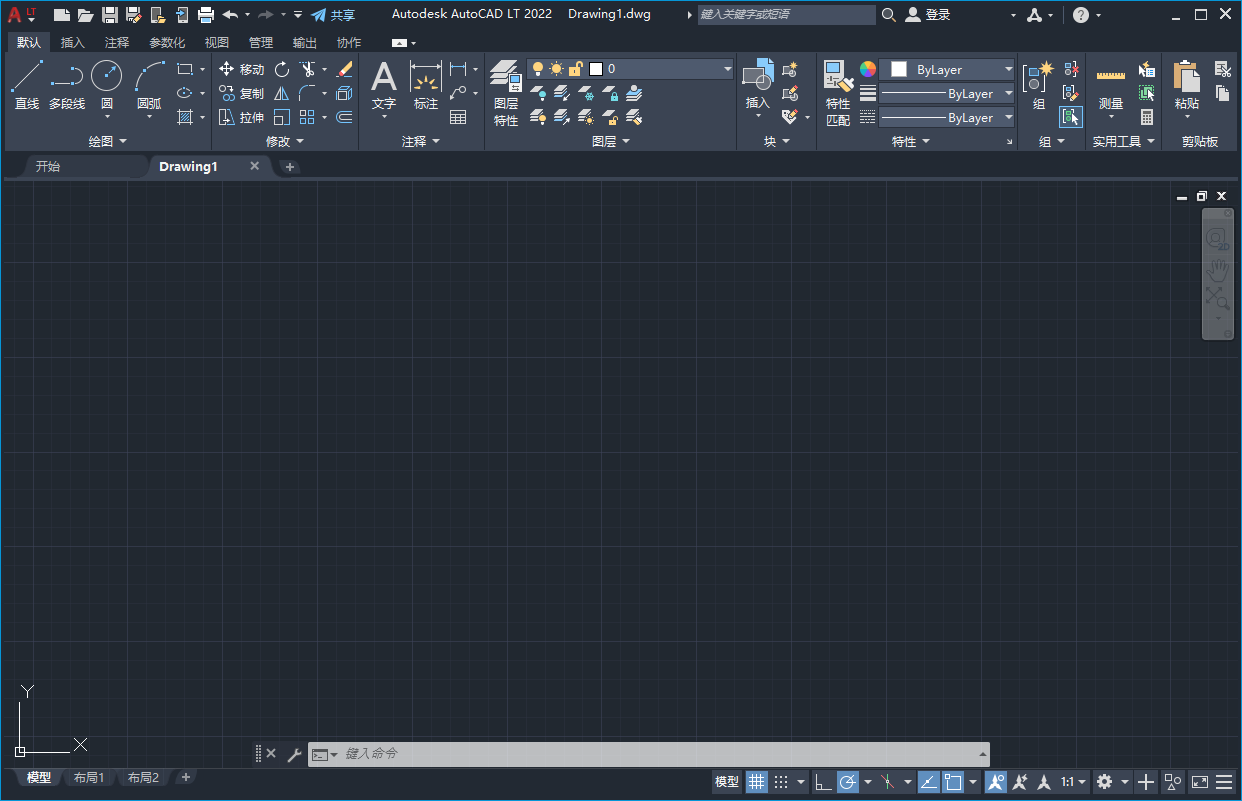
Task: Click the Plot printer icon
Action: click(x=206, y=15)
